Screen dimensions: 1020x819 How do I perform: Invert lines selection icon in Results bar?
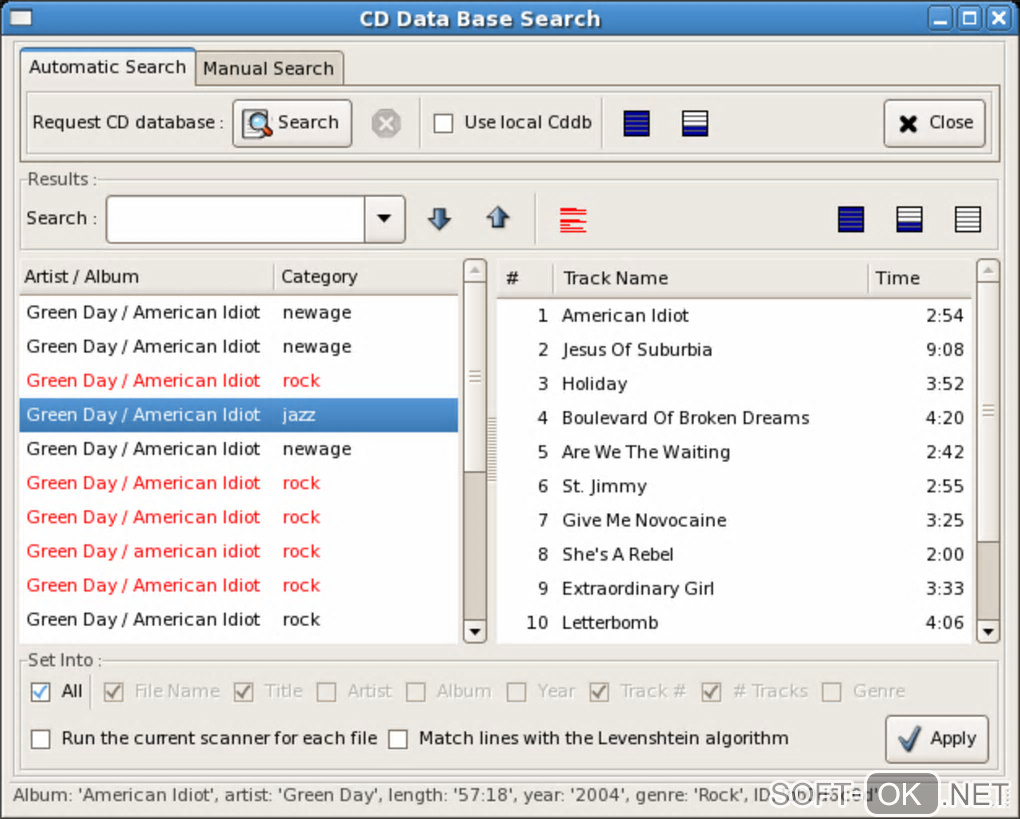[909, 219]
